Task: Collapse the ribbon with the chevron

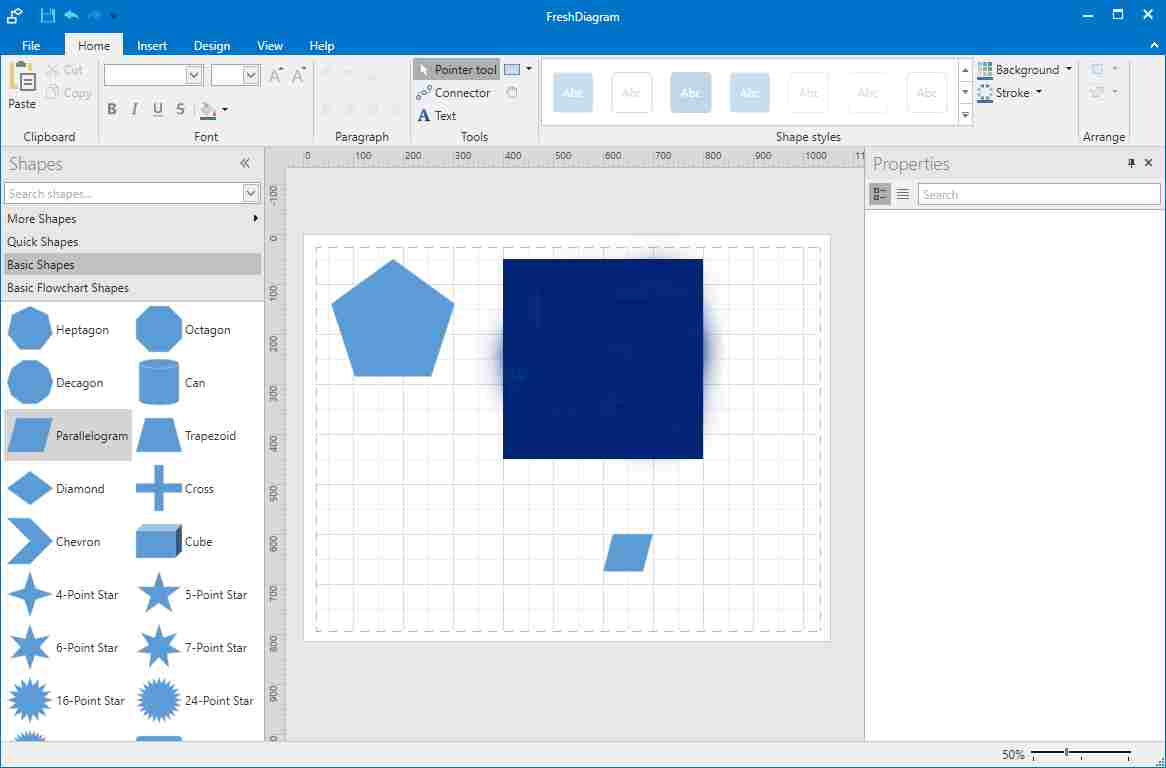Action: [1154, 45]
